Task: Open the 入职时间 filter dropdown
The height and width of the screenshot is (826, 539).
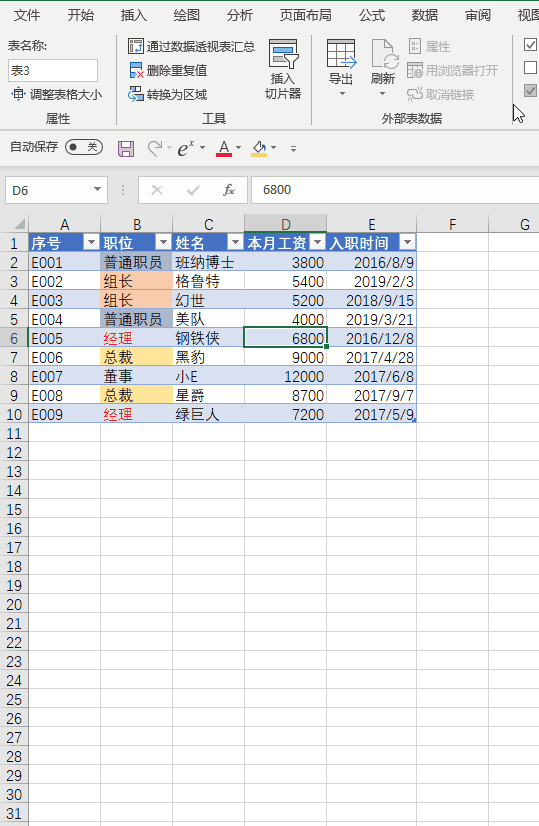Action: (407, 242)
